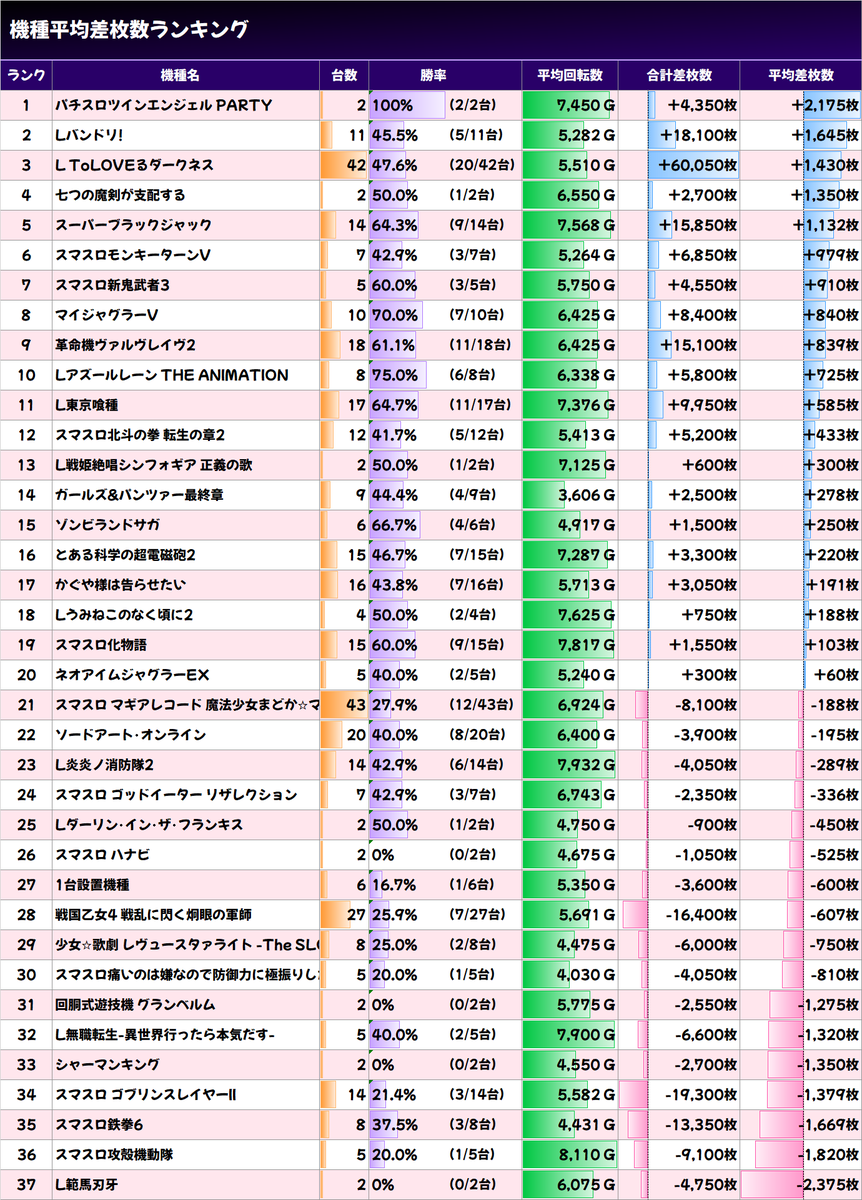Select machine name スマスロ北斗の拳 転生の章2
Viewport: 862px width, 1200px height.
coord(140,435)
